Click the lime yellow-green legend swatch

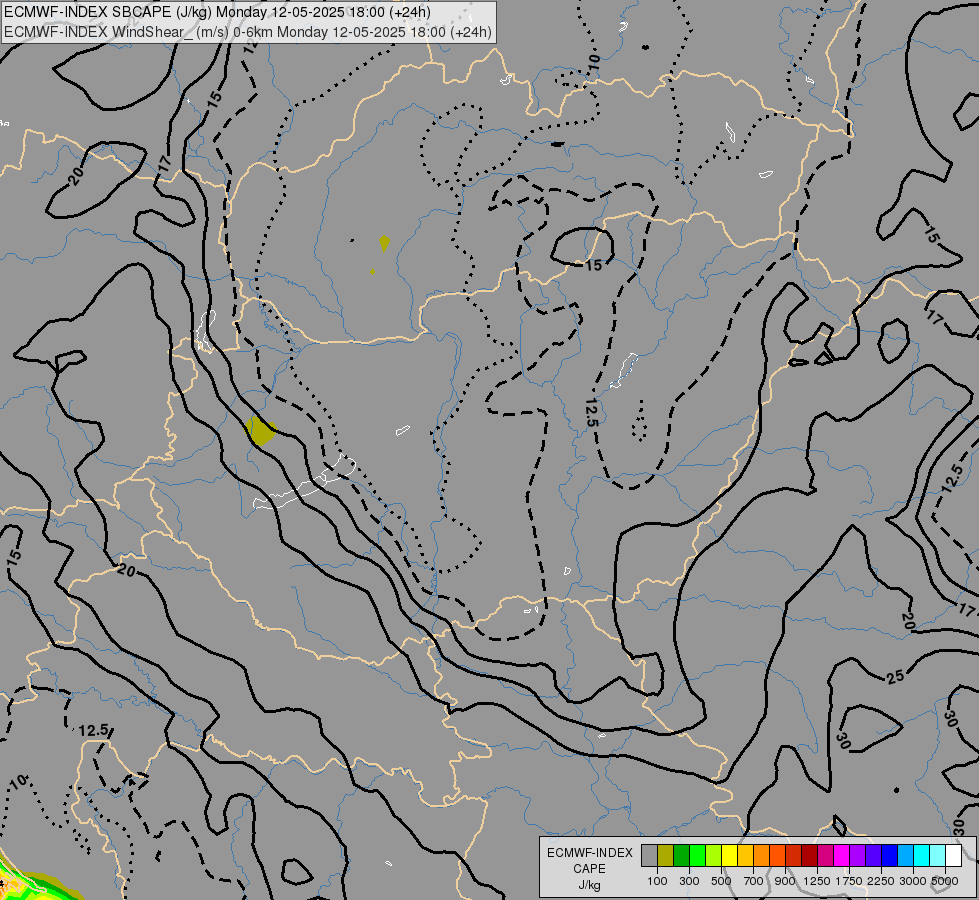tap(713, 856)
